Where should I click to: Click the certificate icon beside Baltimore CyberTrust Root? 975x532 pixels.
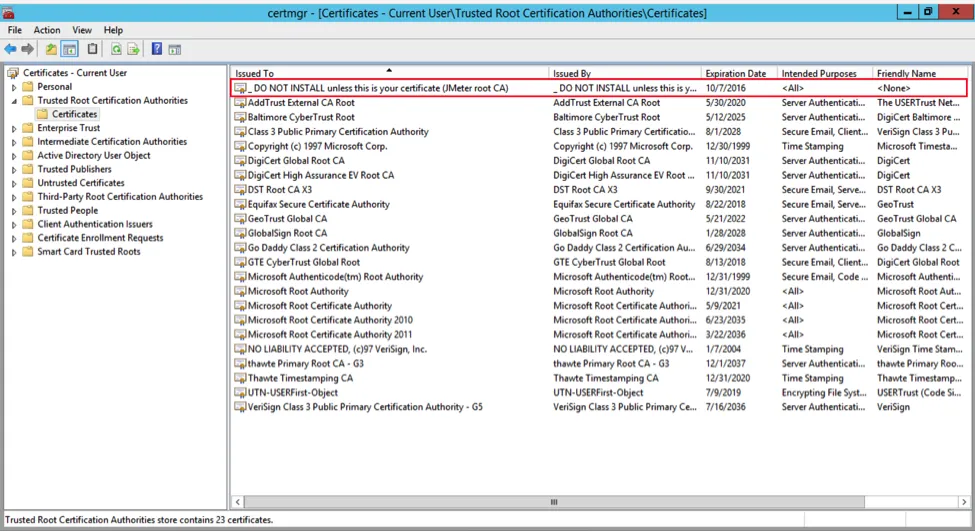coord(240,117)
